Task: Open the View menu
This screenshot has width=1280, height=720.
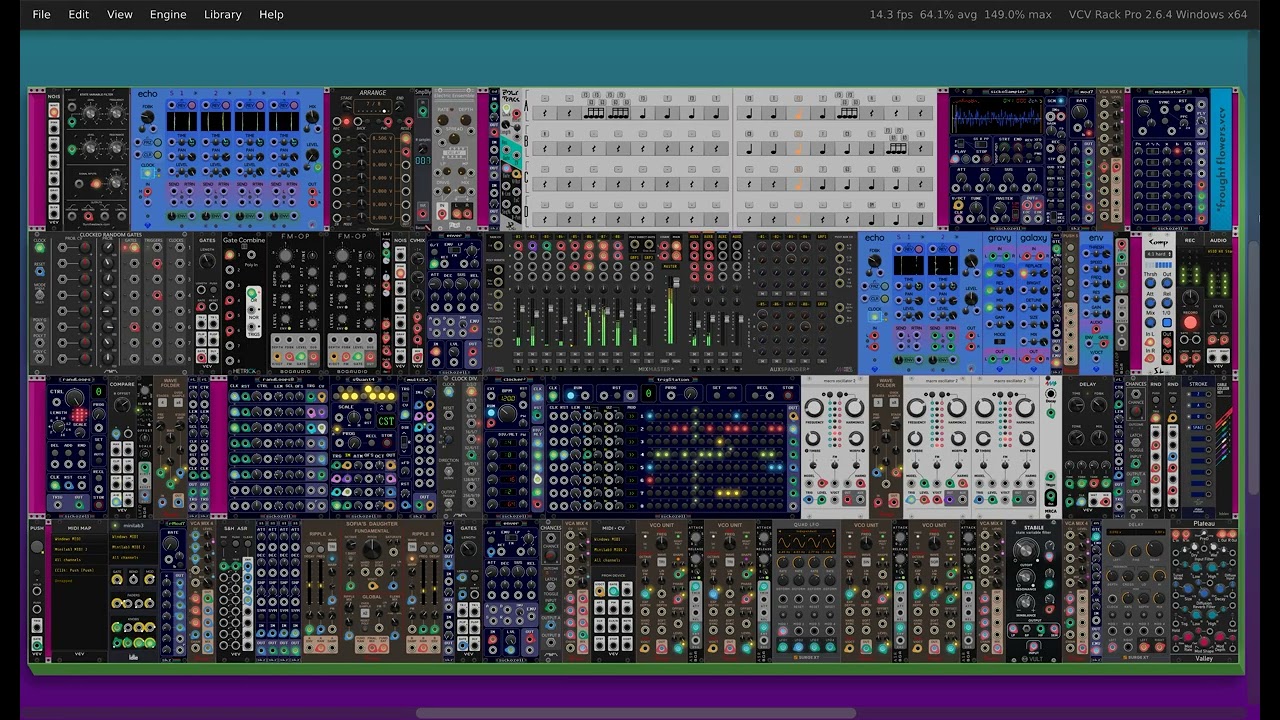Action: point(120,14)
